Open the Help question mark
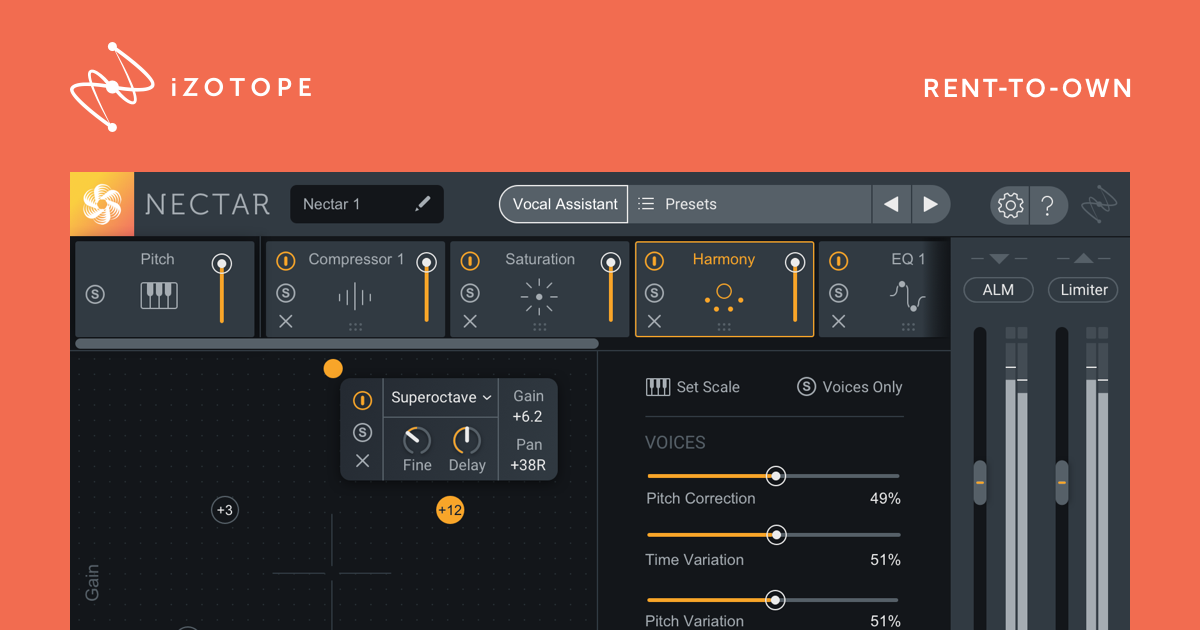1200x630 pixels. tap(1048, 204)
